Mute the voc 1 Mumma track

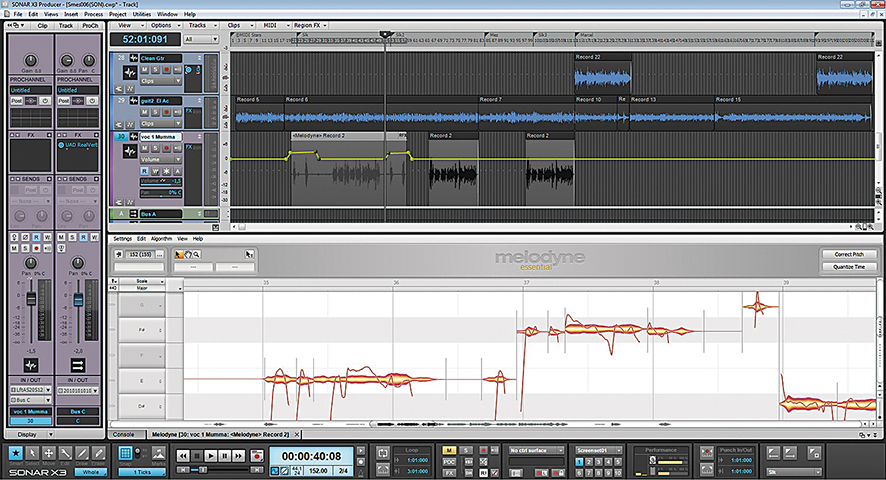tap(145, 148)
